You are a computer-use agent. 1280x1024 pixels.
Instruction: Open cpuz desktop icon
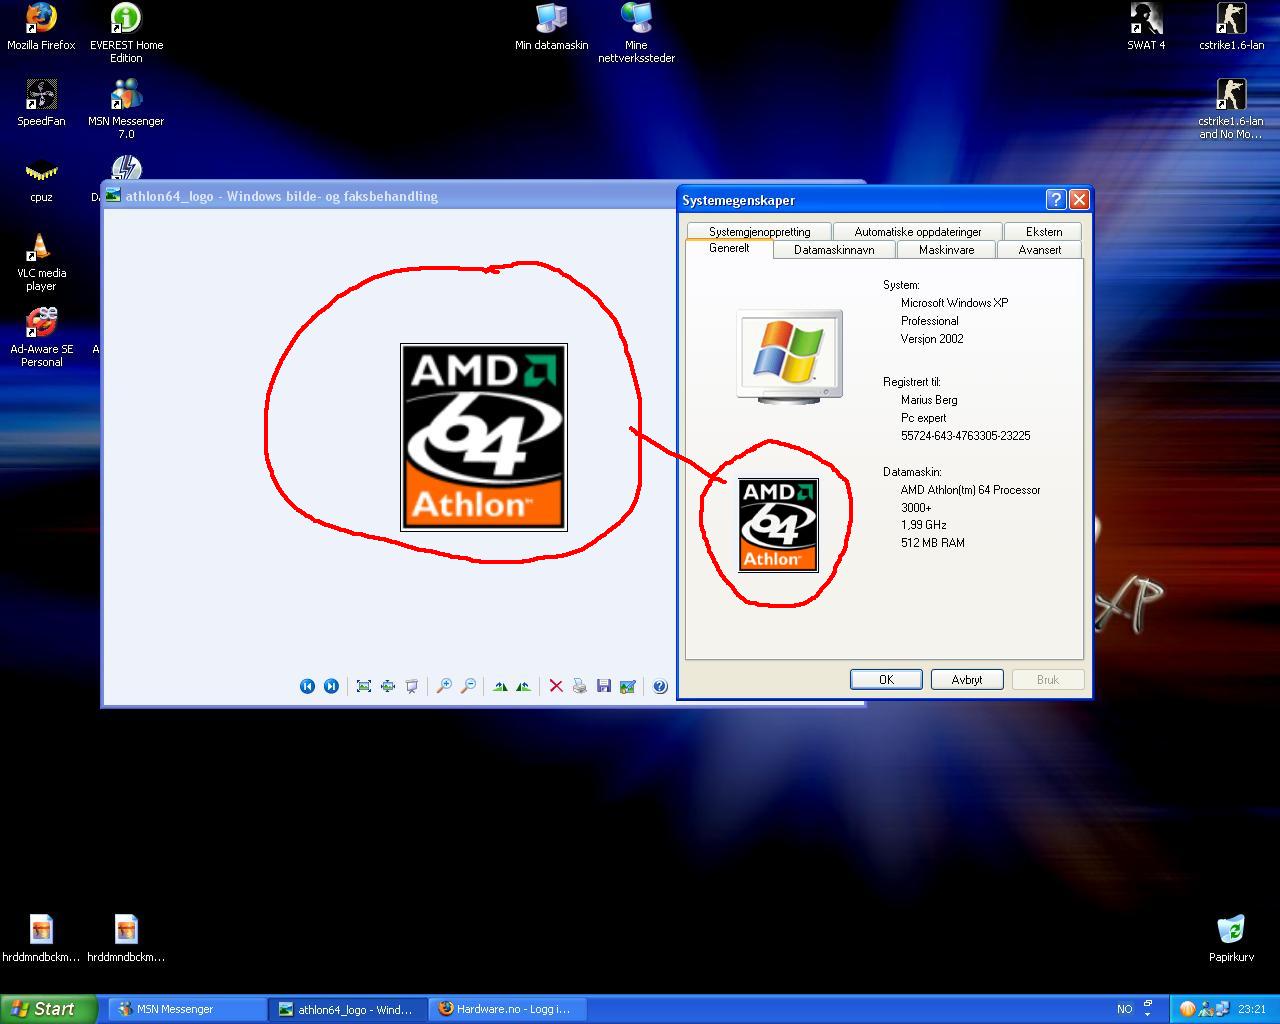tap(41, 179)
